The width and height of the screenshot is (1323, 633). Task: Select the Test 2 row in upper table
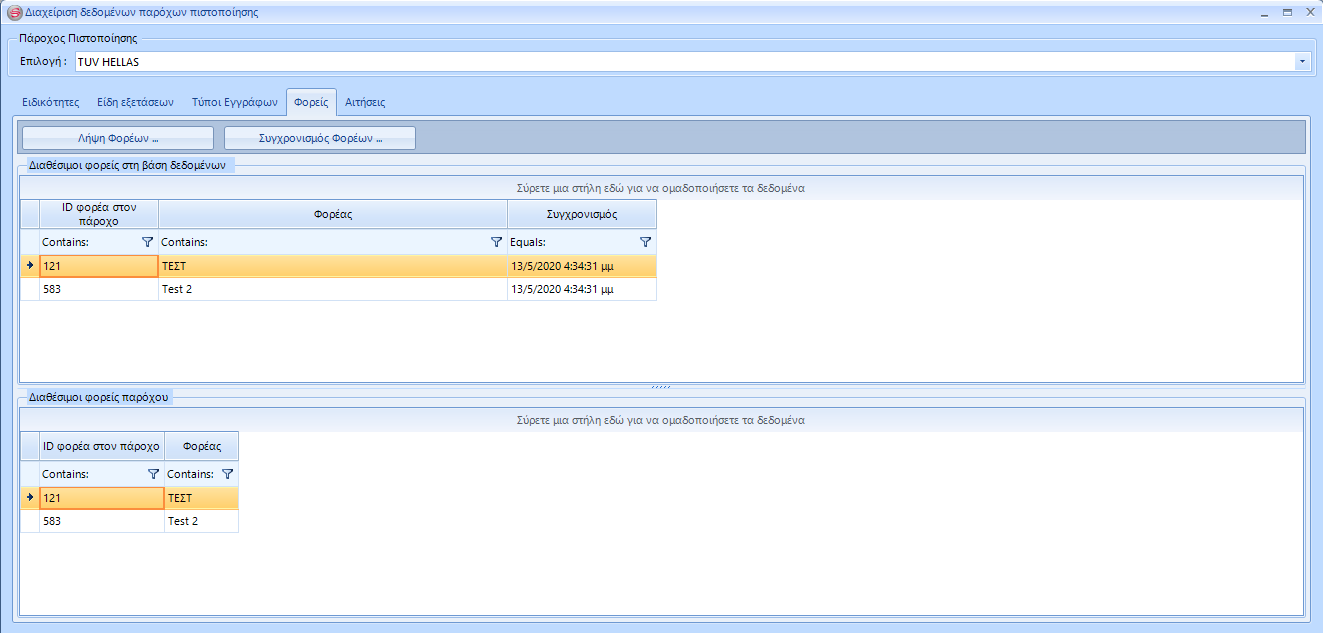tap(333, 289)
